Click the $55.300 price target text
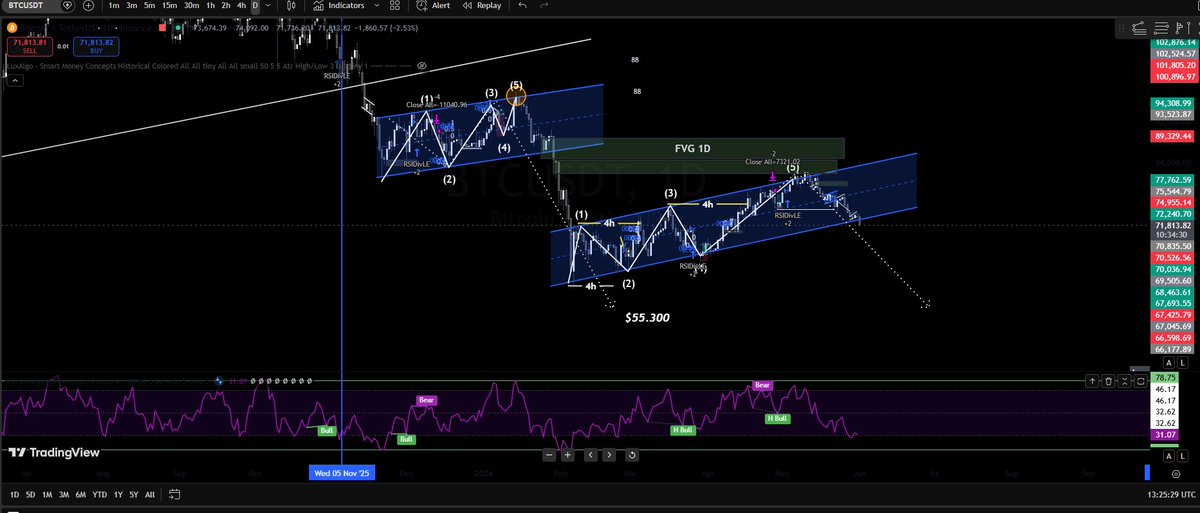Viewport: 1200px width, 513px height. point(647,317)
